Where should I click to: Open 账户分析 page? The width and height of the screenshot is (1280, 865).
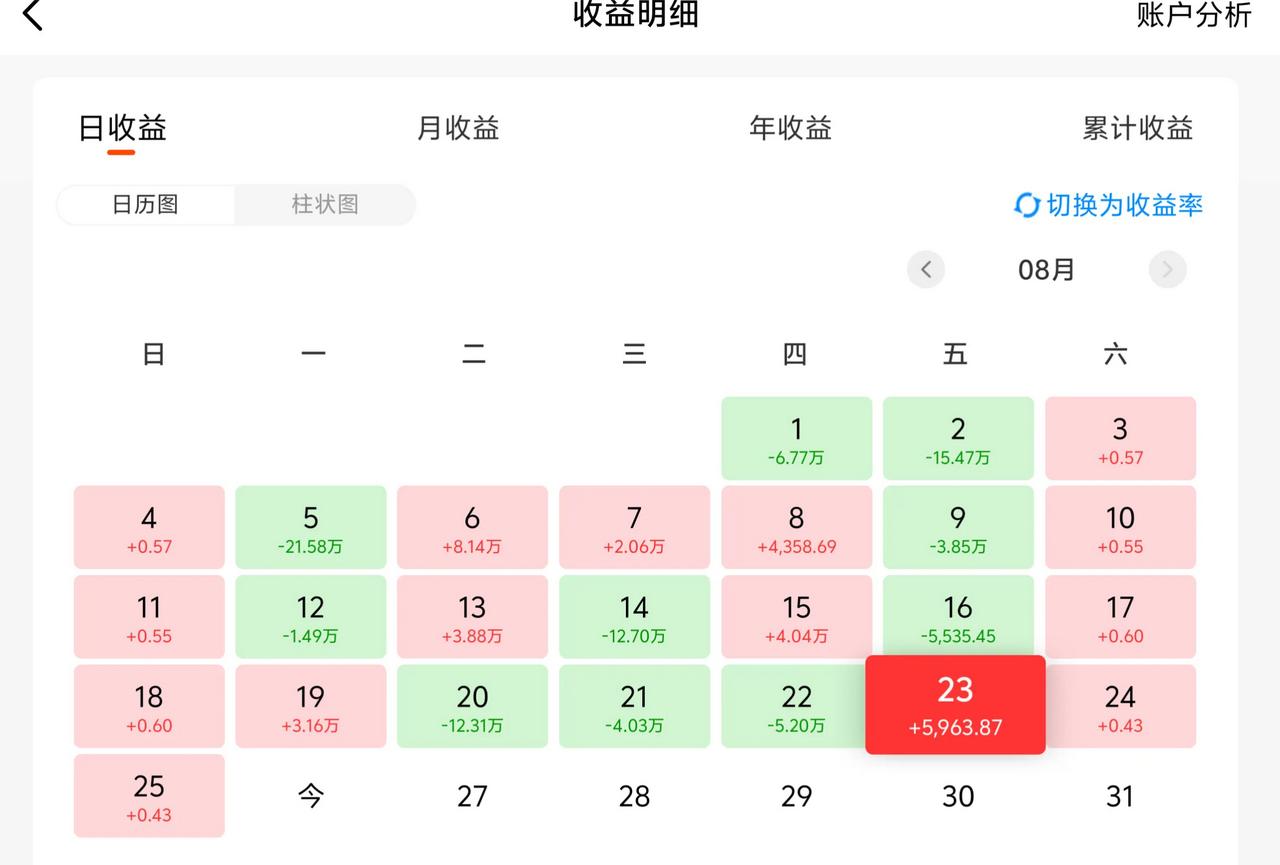1194,14
